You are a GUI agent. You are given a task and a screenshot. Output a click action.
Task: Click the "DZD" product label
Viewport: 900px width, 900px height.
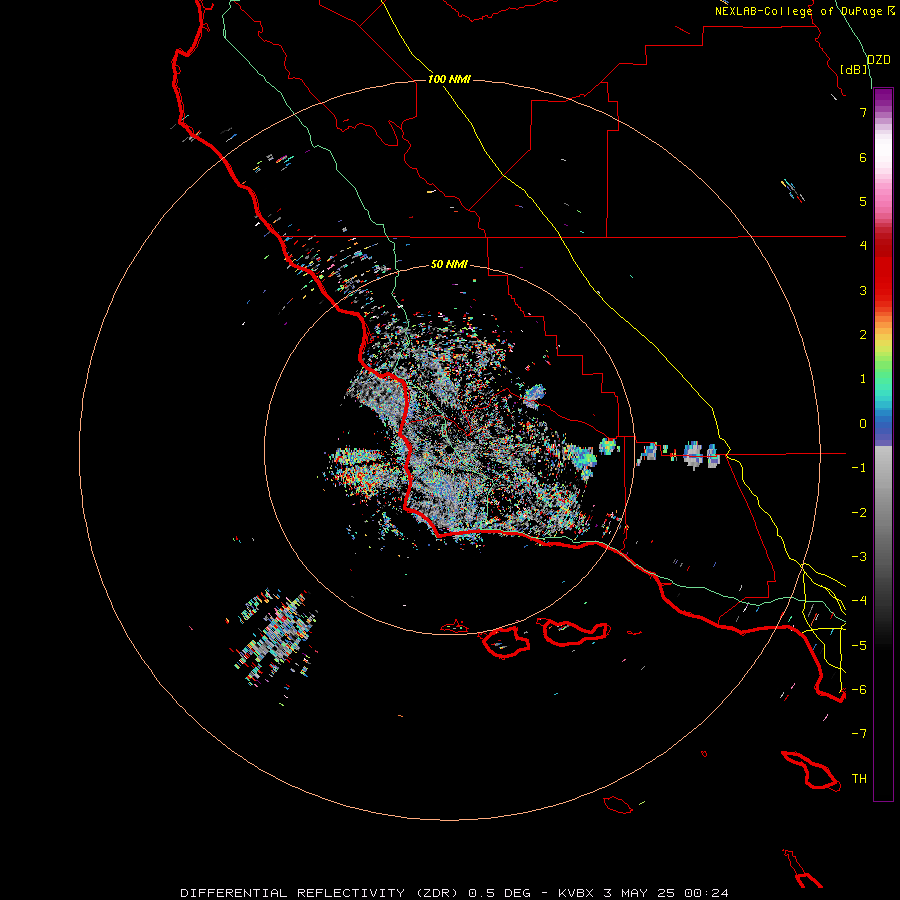point(878,60)
